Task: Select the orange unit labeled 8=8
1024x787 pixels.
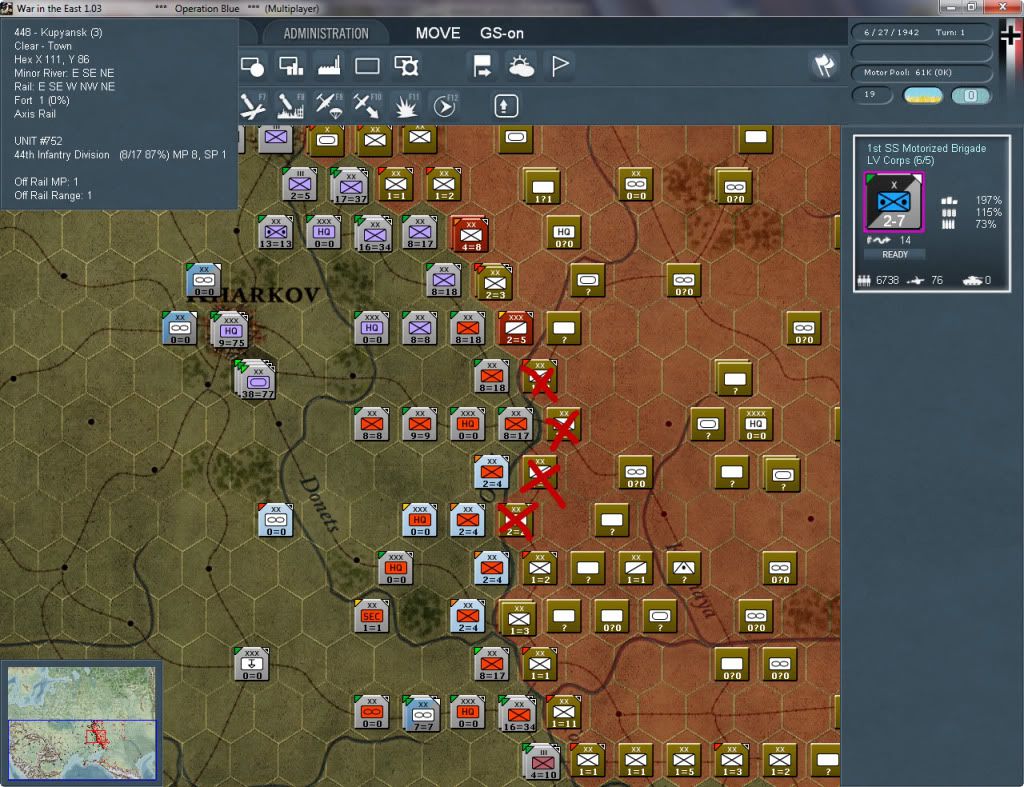Action: [372, 424]
